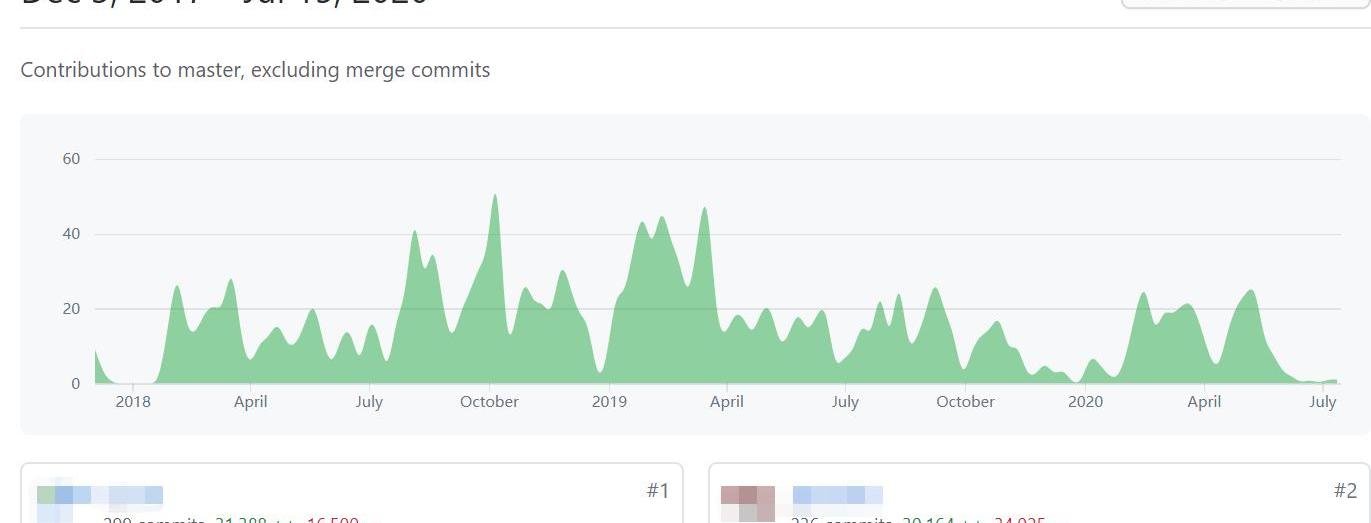1371x523 pixels.
Task: Click the 40 value on the y-axis
Action: click(72, 234)
